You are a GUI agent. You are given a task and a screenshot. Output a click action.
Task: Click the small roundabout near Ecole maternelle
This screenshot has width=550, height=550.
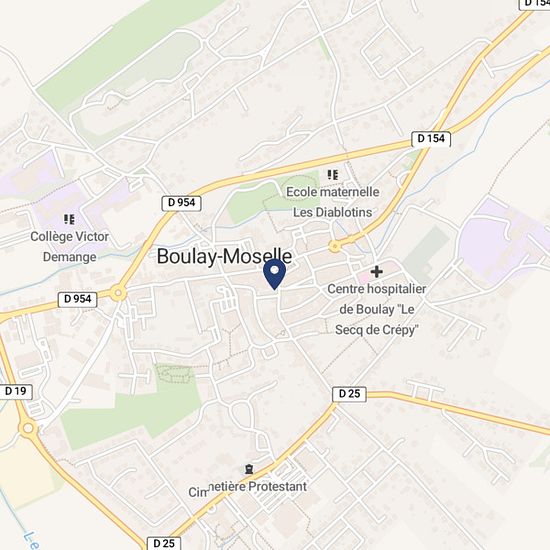coord(335,247)
